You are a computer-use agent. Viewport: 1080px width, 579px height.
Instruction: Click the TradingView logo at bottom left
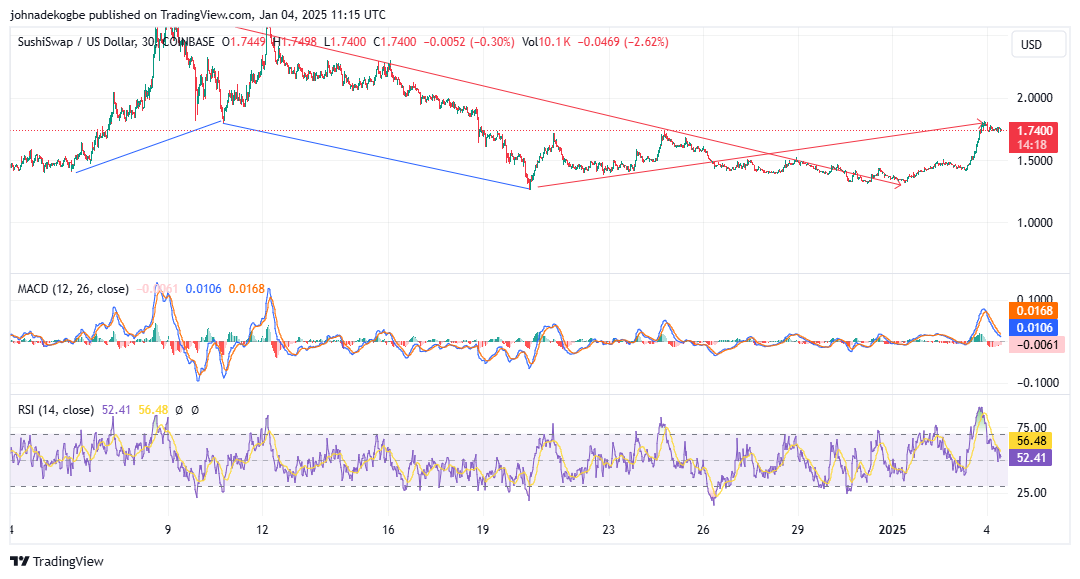click(56, 562)
